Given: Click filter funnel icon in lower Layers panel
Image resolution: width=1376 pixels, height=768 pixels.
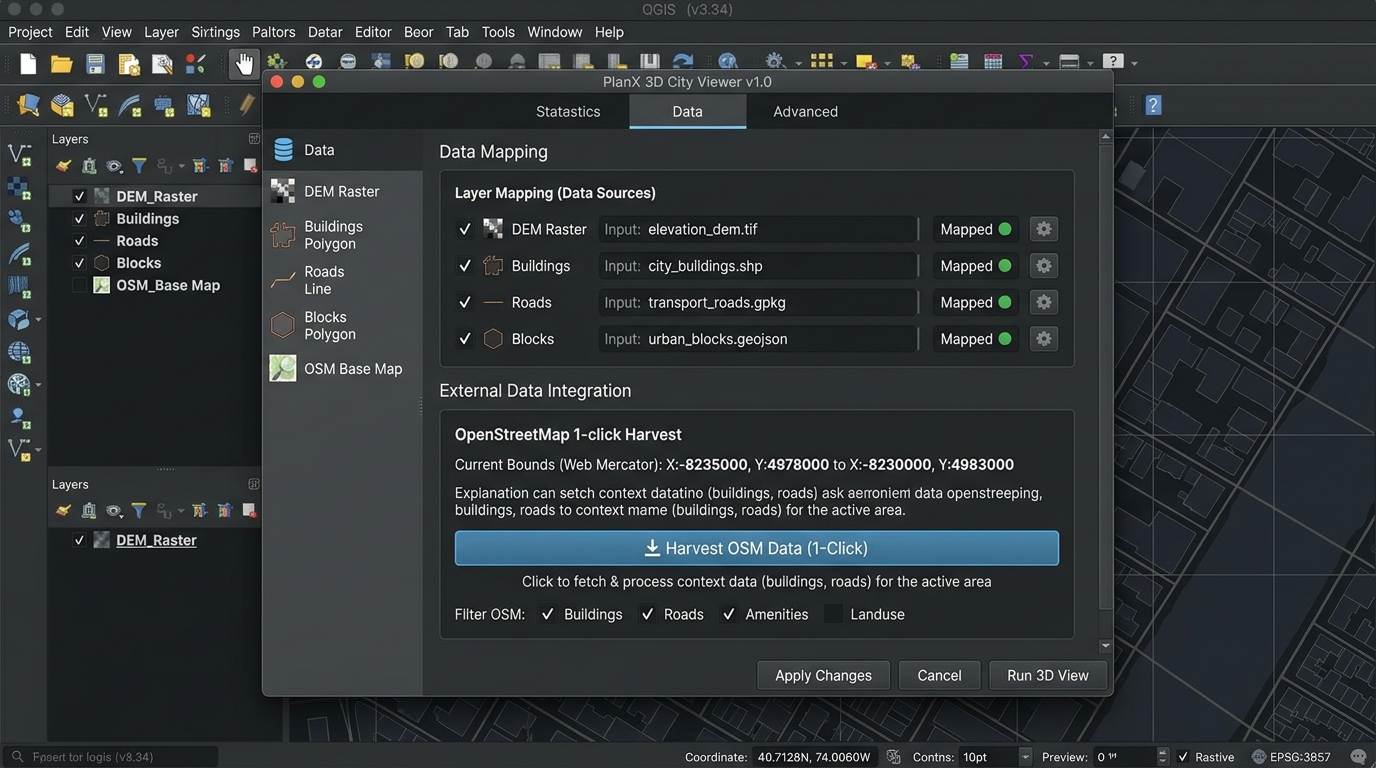Looking at the screenshot, I should 139,511.
